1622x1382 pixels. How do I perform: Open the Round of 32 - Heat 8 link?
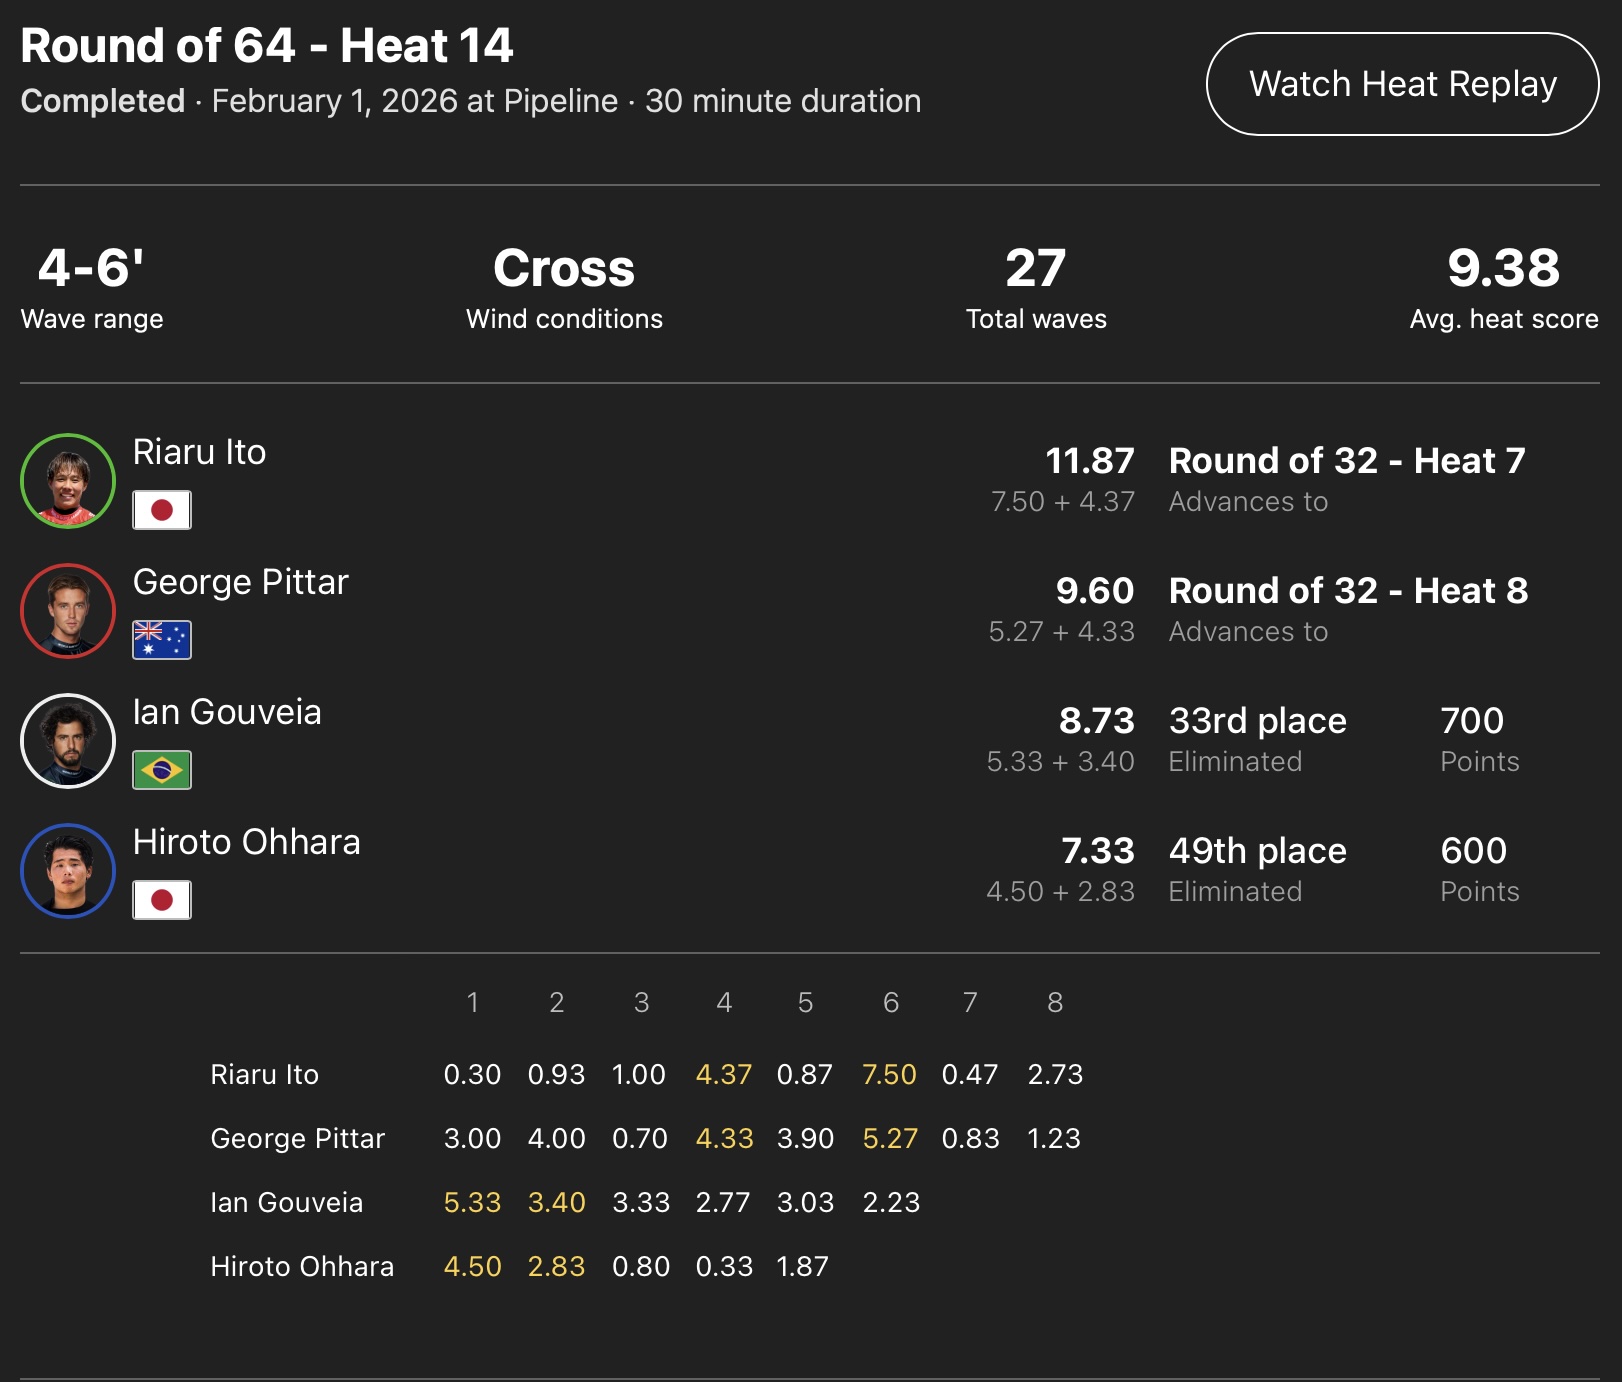click(1348, 591)
